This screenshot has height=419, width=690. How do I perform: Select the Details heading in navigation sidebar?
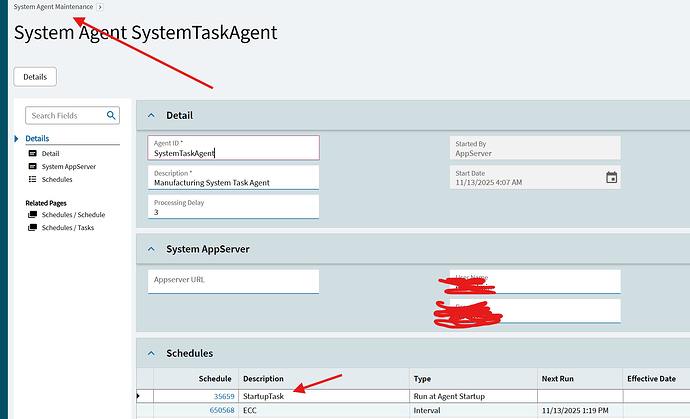pos(37,139)
